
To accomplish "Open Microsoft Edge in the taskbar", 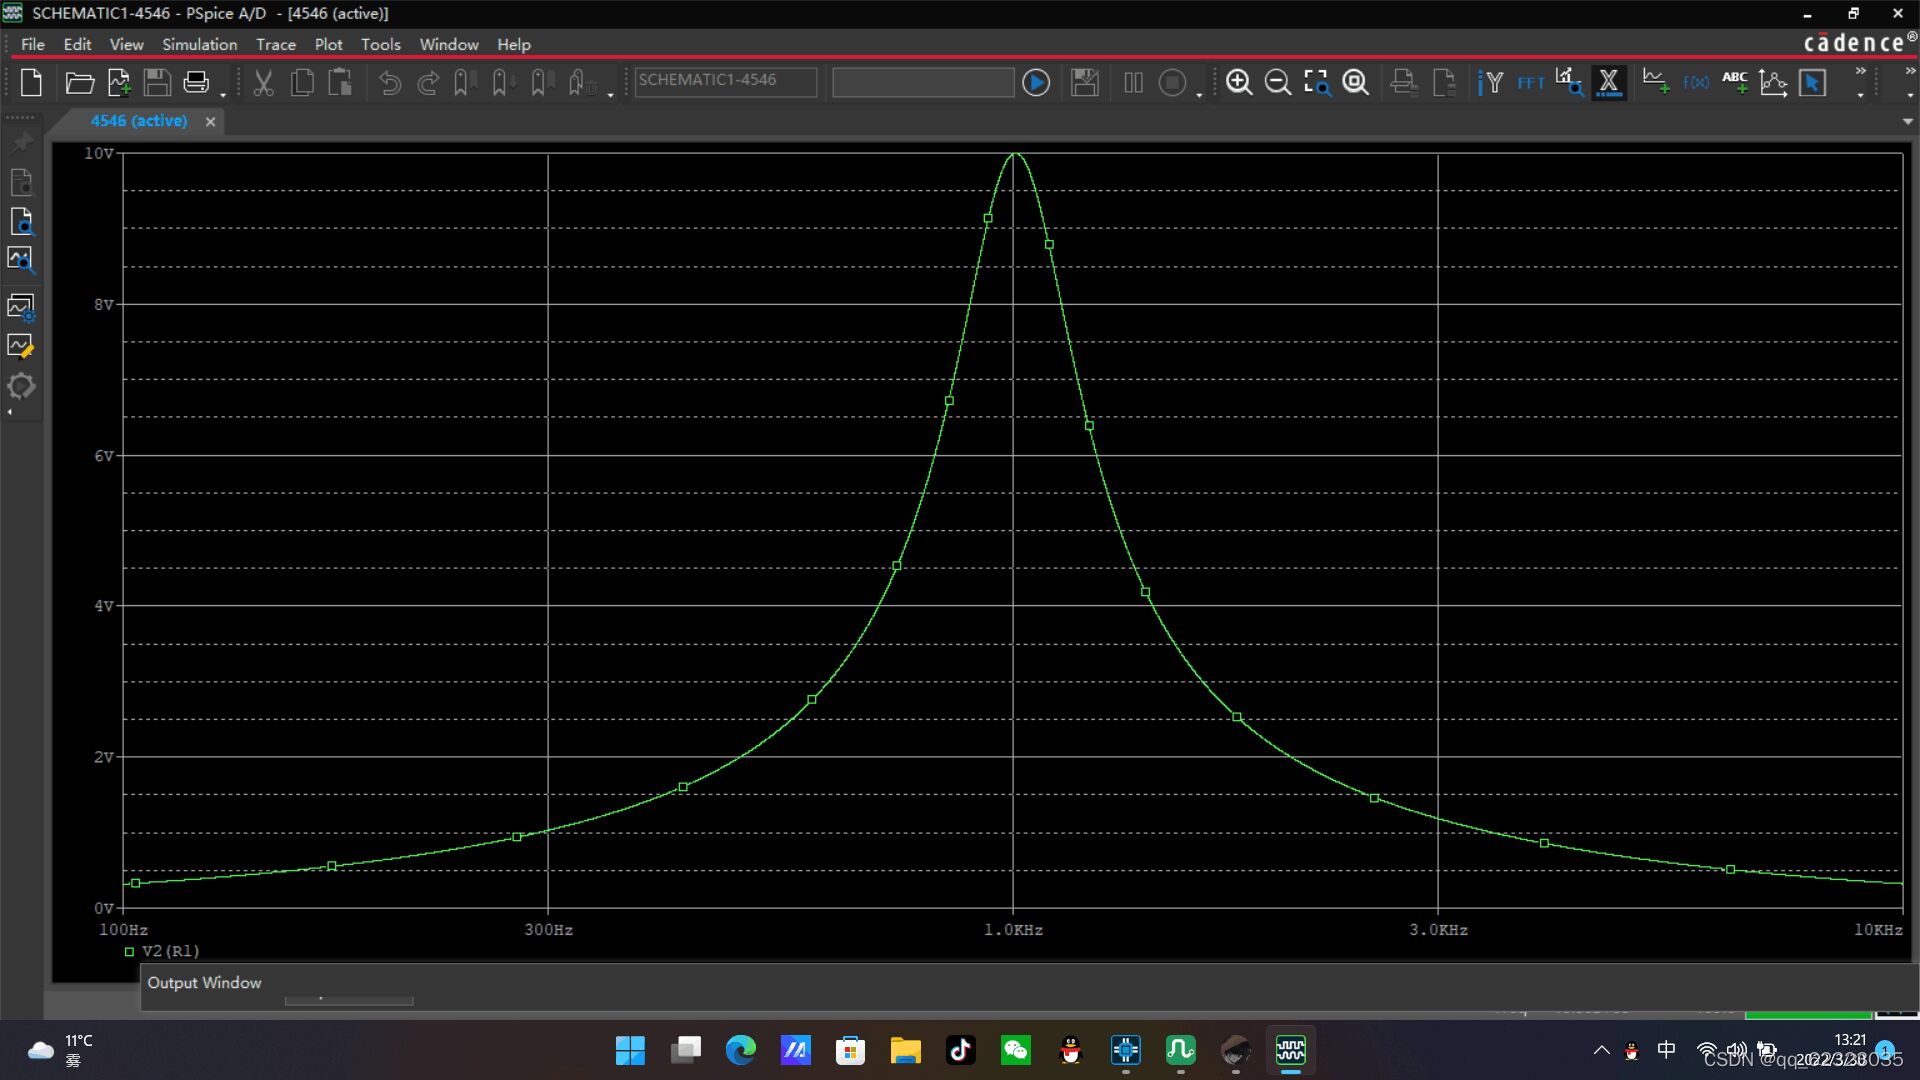I will tap(740, 1050).
